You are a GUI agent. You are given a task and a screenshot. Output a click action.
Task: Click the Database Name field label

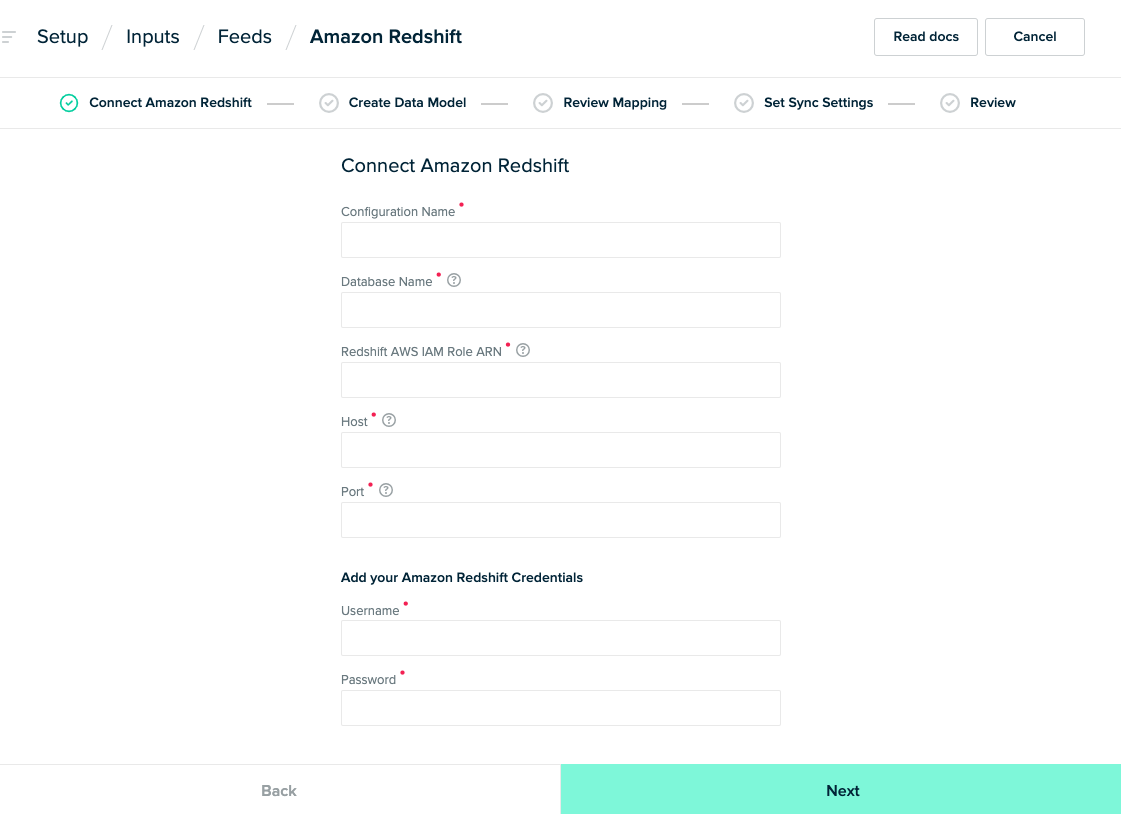(387, 282)
